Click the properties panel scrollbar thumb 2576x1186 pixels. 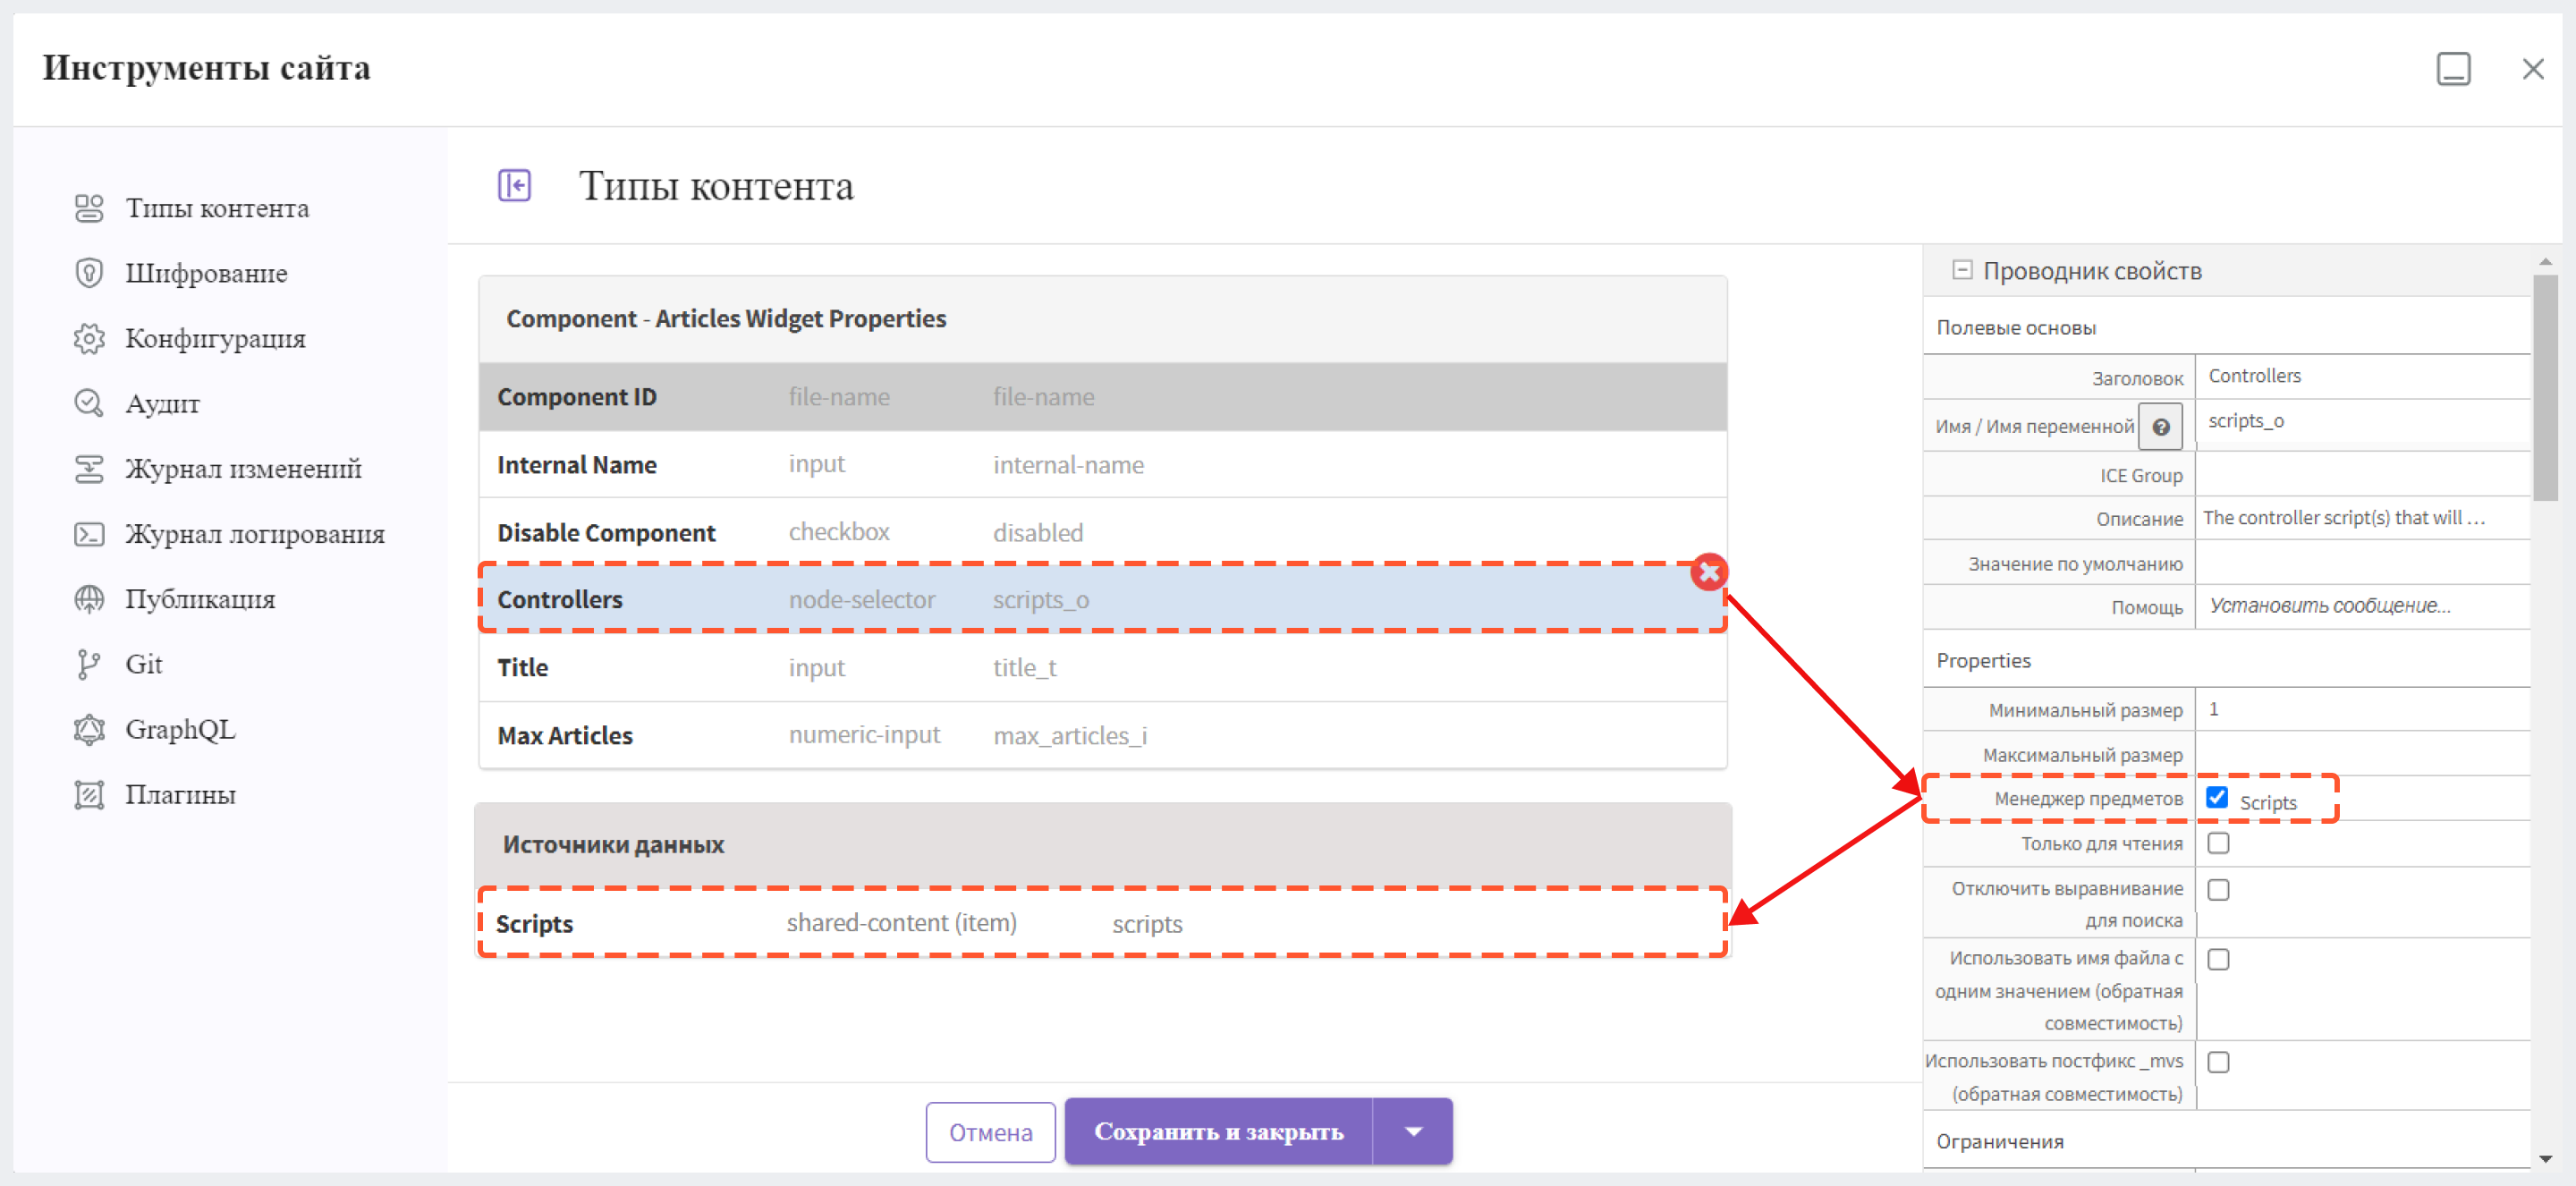(x=2544, y=386)
